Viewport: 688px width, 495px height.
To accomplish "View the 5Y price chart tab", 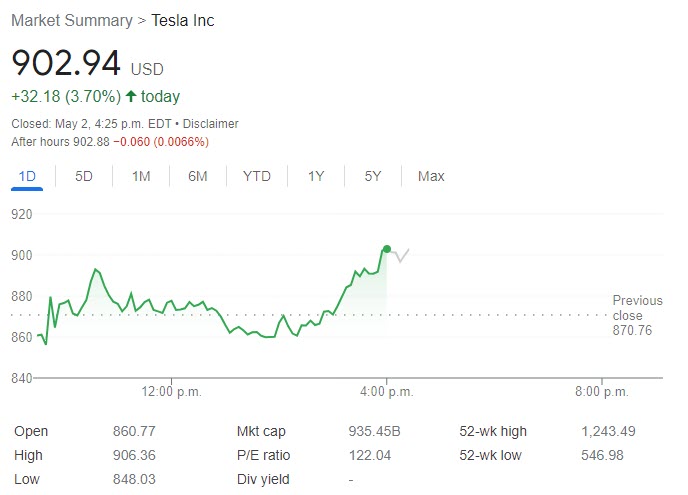I will pos(373,176).
